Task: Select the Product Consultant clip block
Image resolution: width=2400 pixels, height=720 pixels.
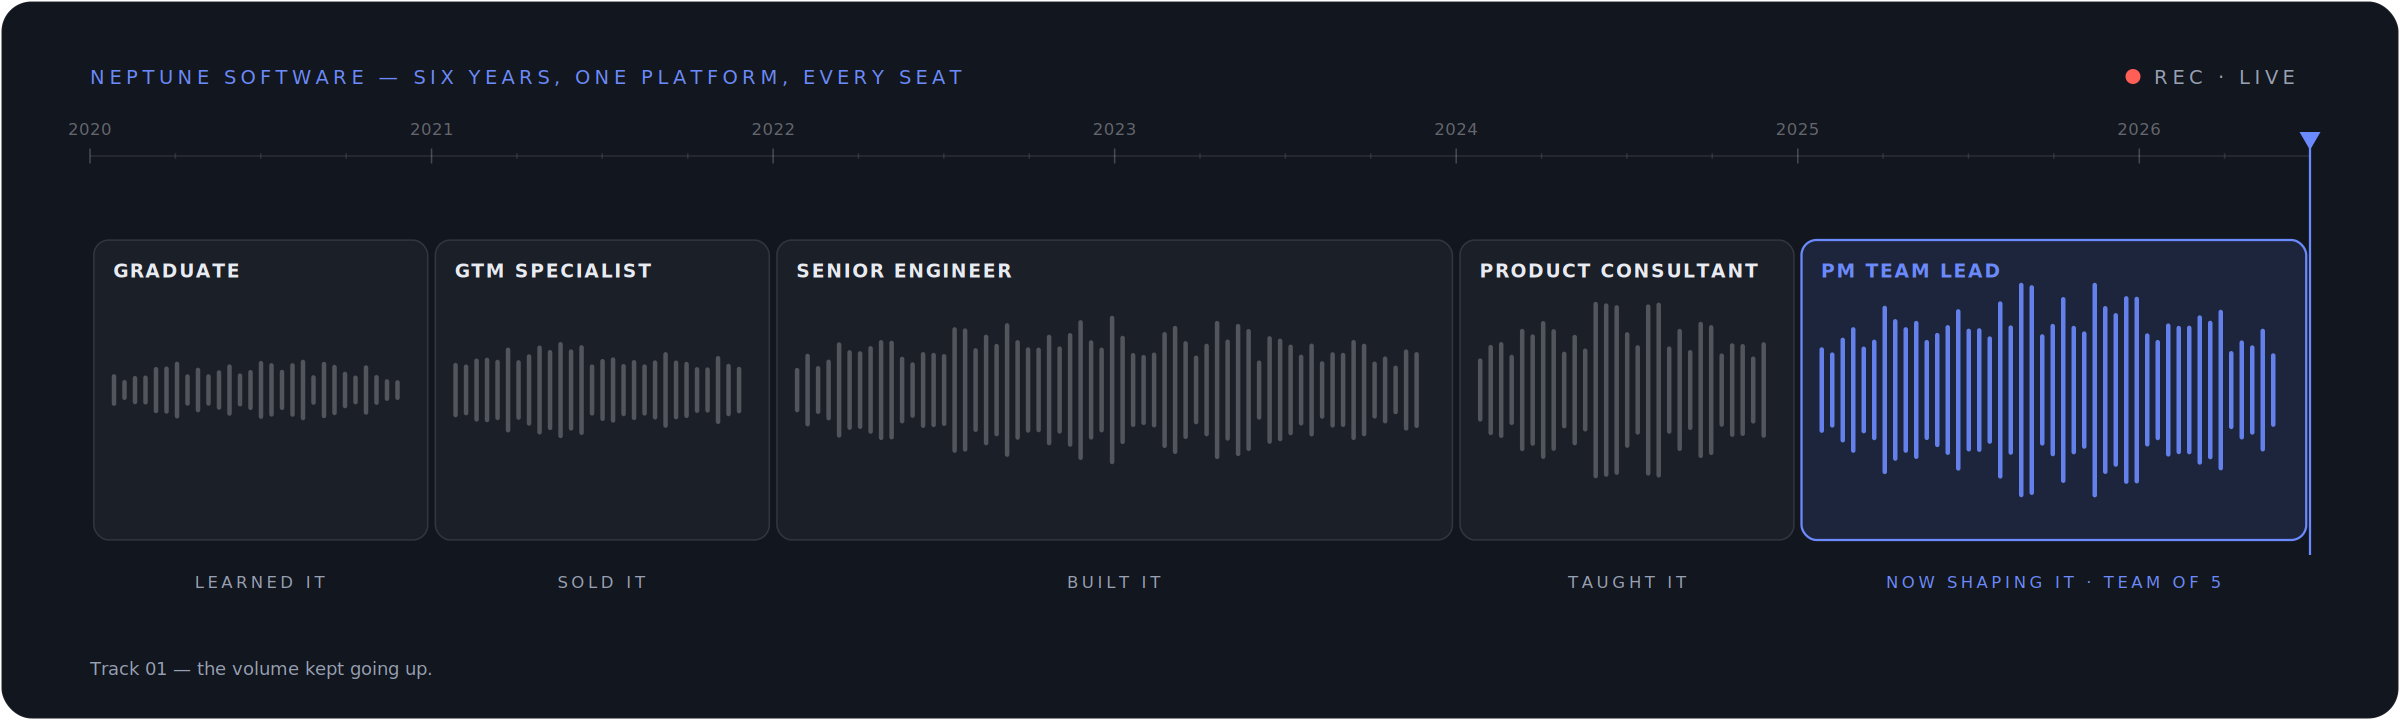Action: 1627,390
